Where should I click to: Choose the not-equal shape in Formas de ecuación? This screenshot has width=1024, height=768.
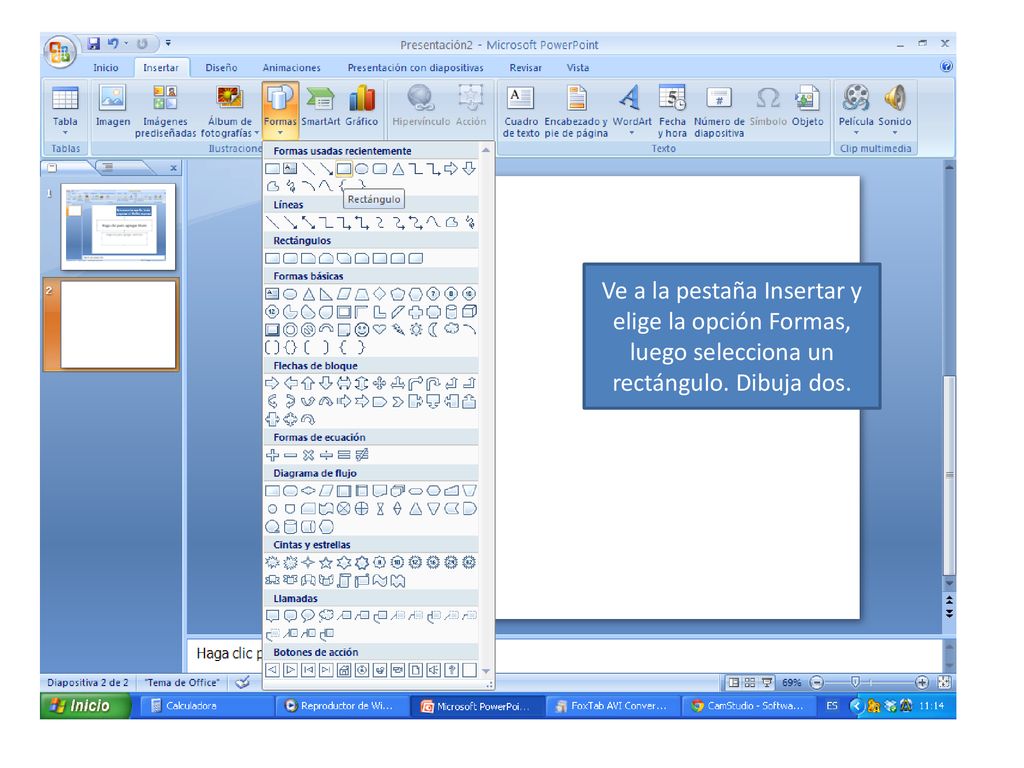pyautogui.click(x=362, y=455)
